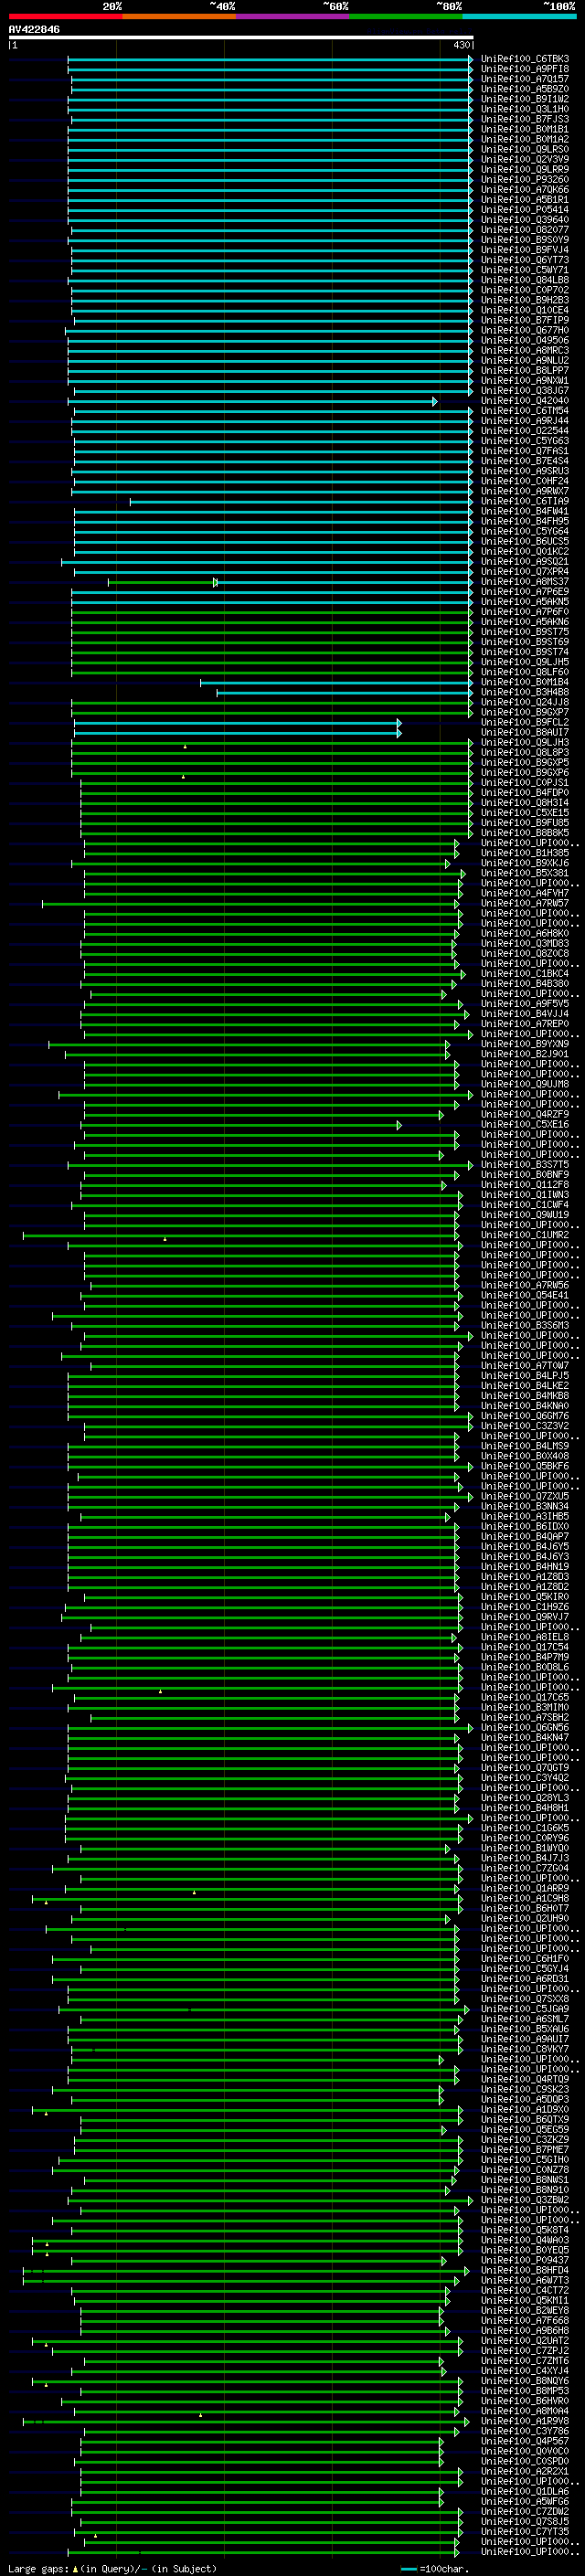Select hit UniRef100_A9PF18

click(525, 69)
